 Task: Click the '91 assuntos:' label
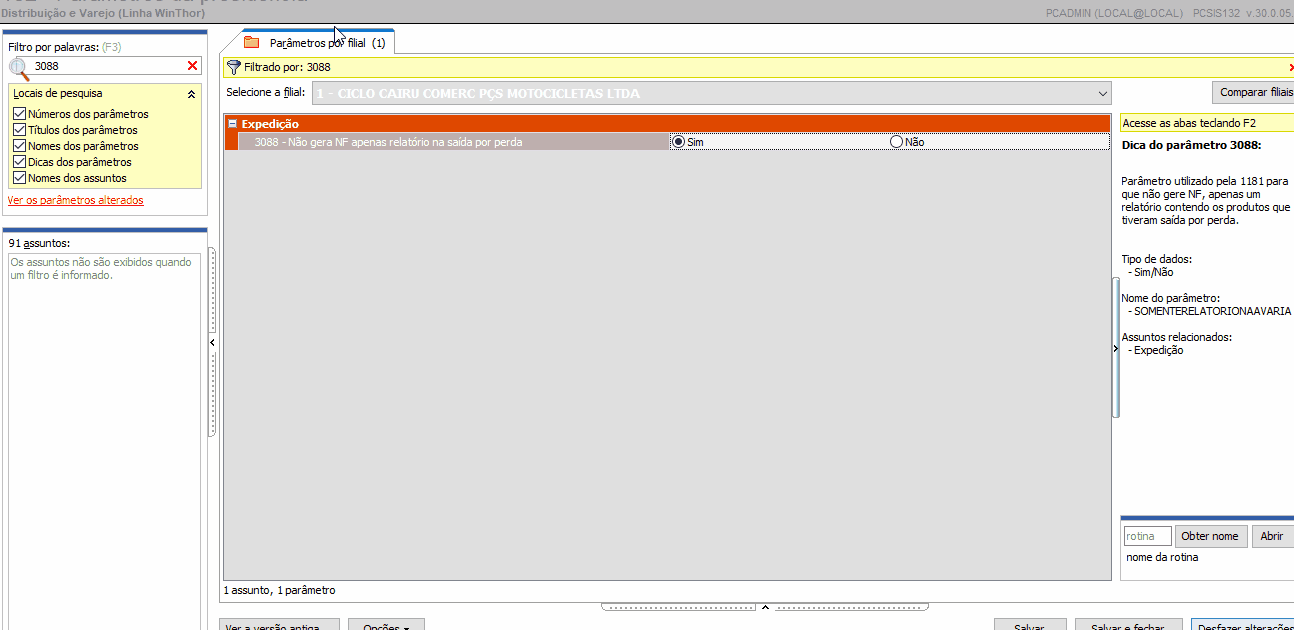[x=39, y=243]
